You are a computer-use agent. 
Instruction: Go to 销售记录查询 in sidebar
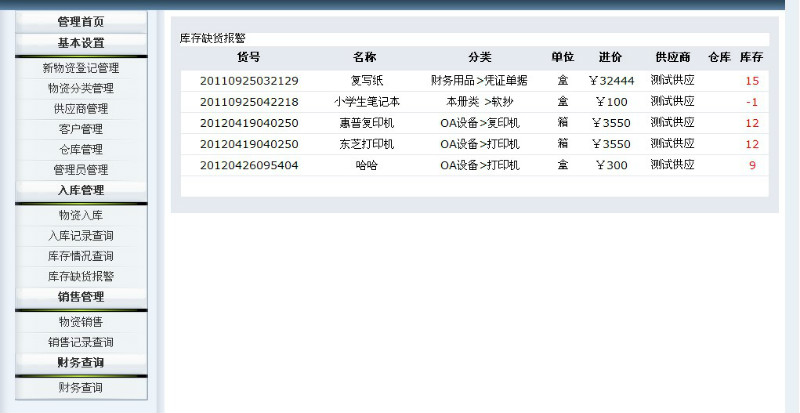click(80, 342)
